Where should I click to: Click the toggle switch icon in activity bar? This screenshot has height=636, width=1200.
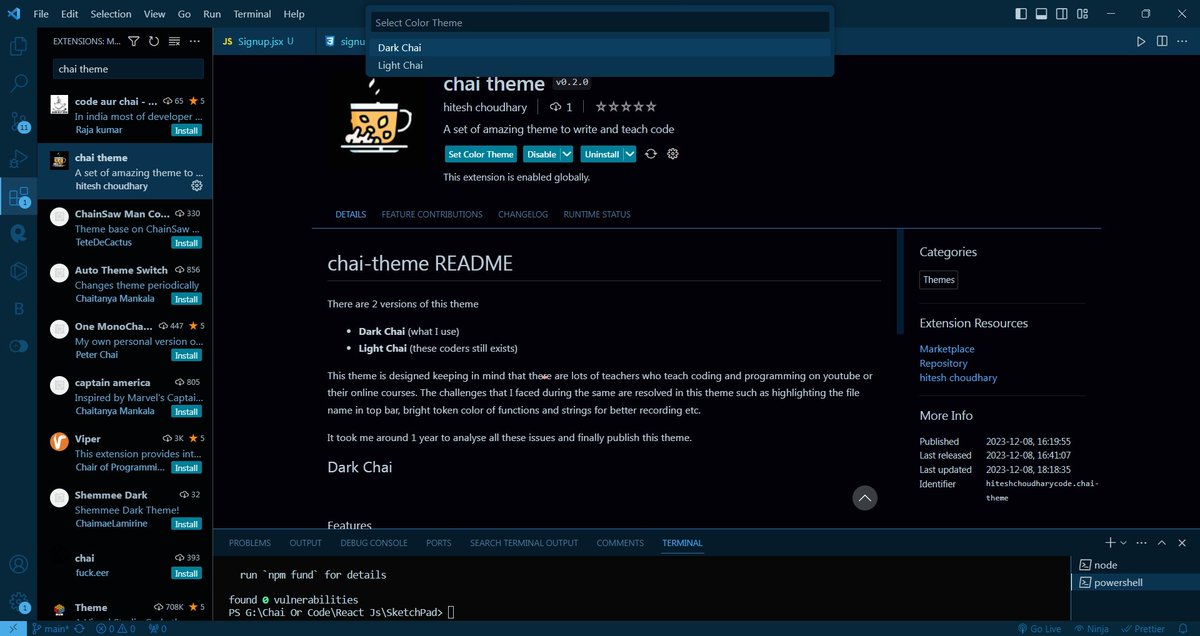(x=18, y=346)
